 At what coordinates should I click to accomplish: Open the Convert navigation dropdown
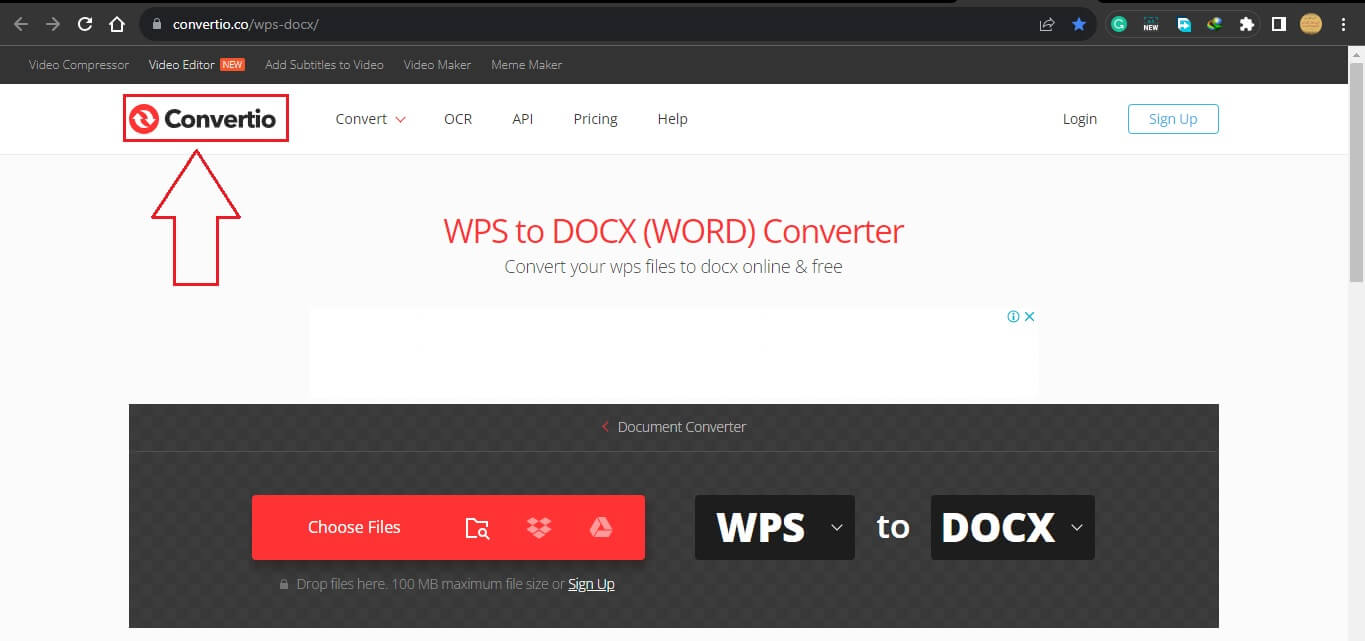tap(370, 118)
